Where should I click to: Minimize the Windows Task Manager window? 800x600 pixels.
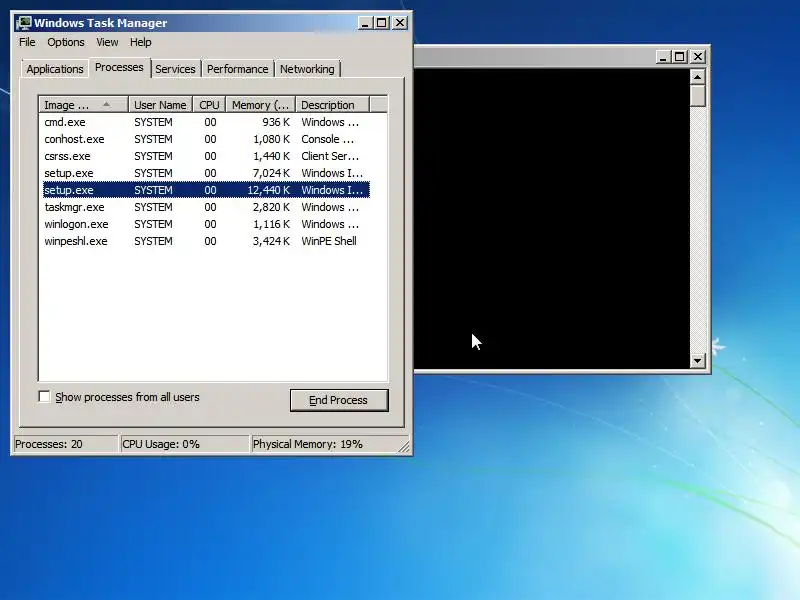[x=365, y=23]
